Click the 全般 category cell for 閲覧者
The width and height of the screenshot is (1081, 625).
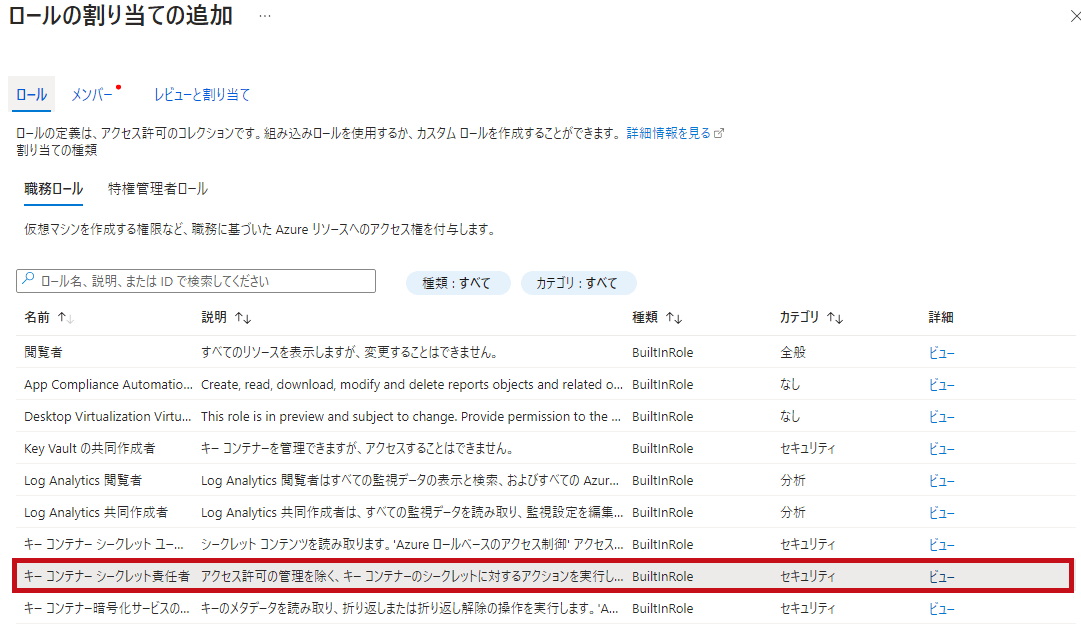(x=793, y=352)
